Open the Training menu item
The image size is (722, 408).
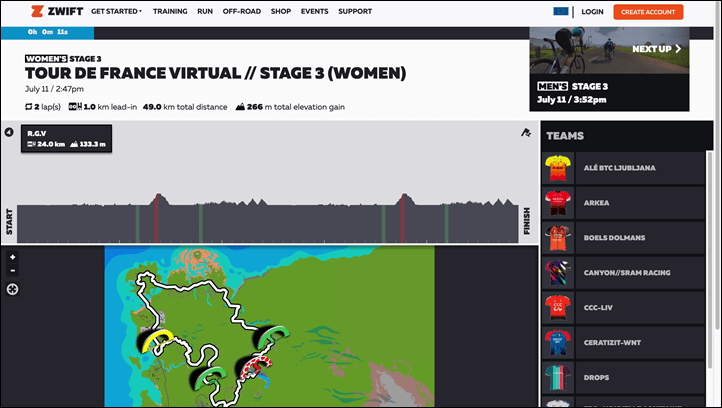[x=170, y=12]
